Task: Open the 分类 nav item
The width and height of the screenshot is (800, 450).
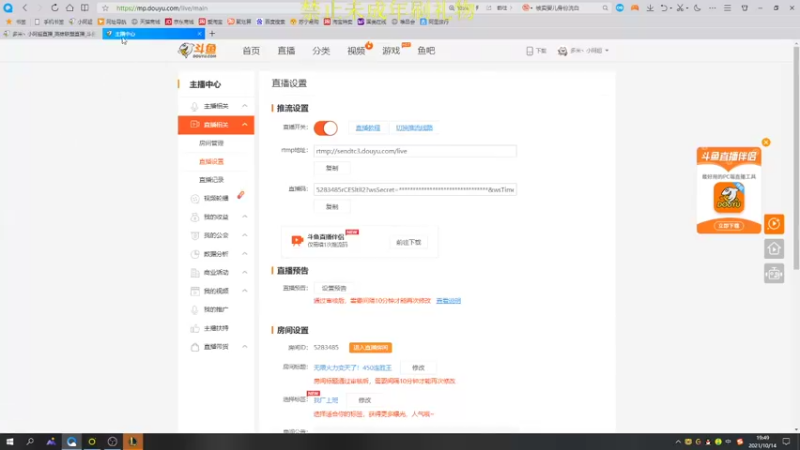Action: [x=321, y=51]
